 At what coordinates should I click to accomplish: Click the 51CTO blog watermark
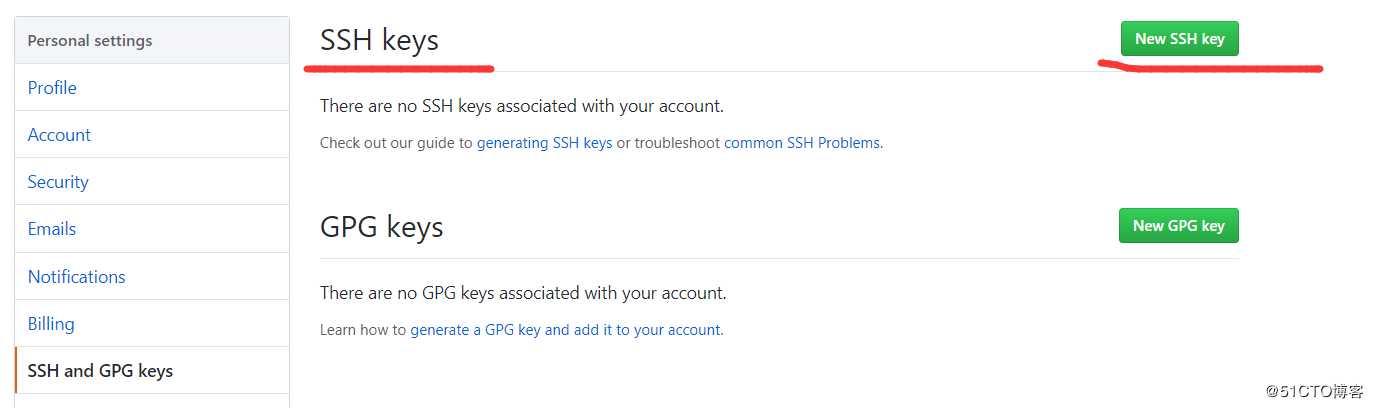pos(1313,391)
